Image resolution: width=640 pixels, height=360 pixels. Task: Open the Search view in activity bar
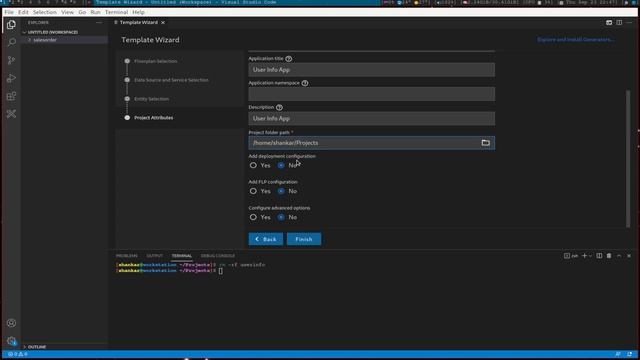(11, 42)
